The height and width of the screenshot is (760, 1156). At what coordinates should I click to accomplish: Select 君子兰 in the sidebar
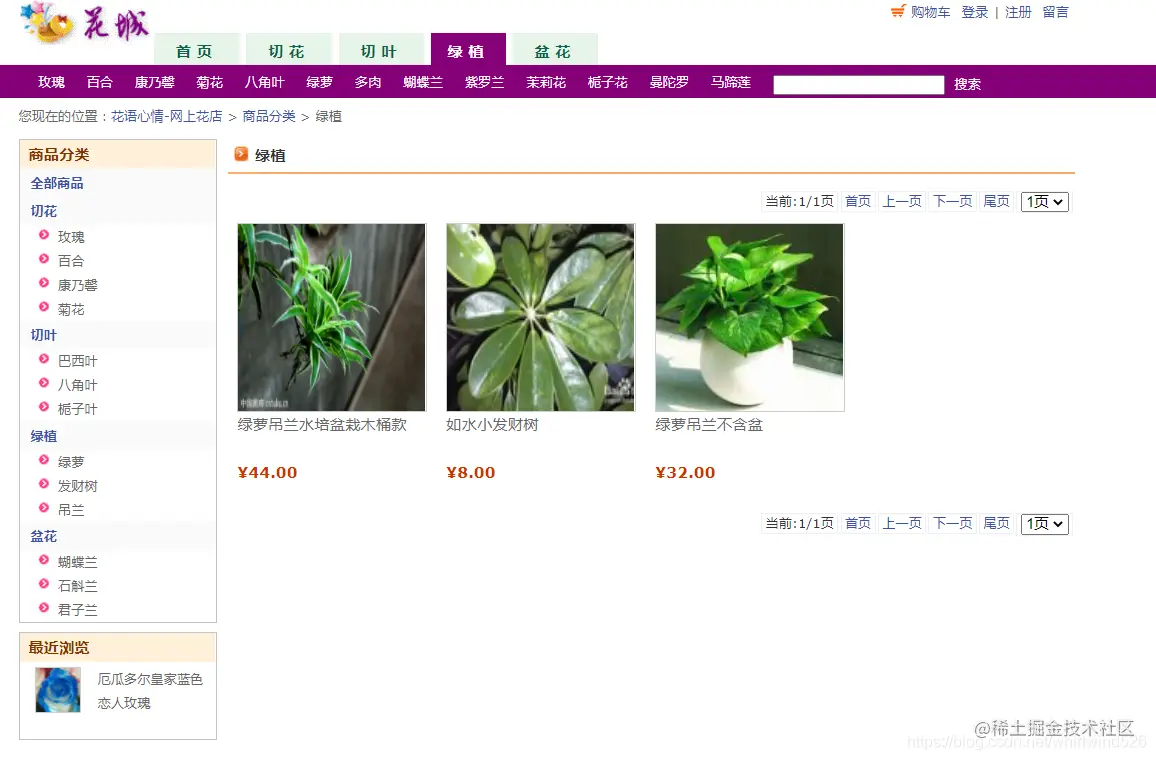click(77, 610)
